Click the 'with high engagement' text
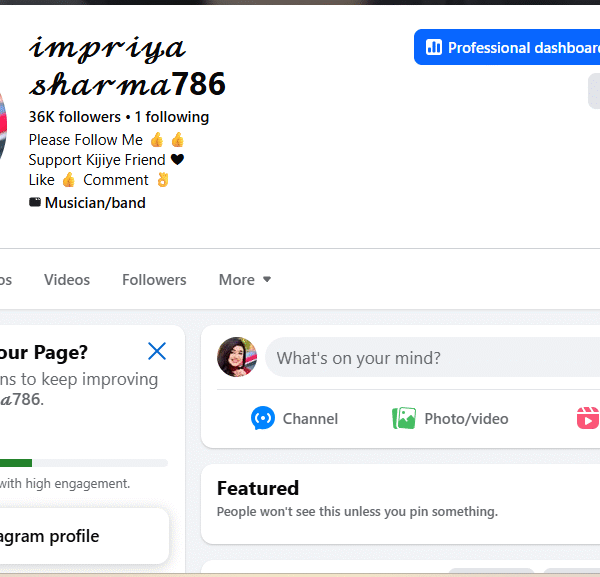Screen dimensions: 600x577 (65, 484)
